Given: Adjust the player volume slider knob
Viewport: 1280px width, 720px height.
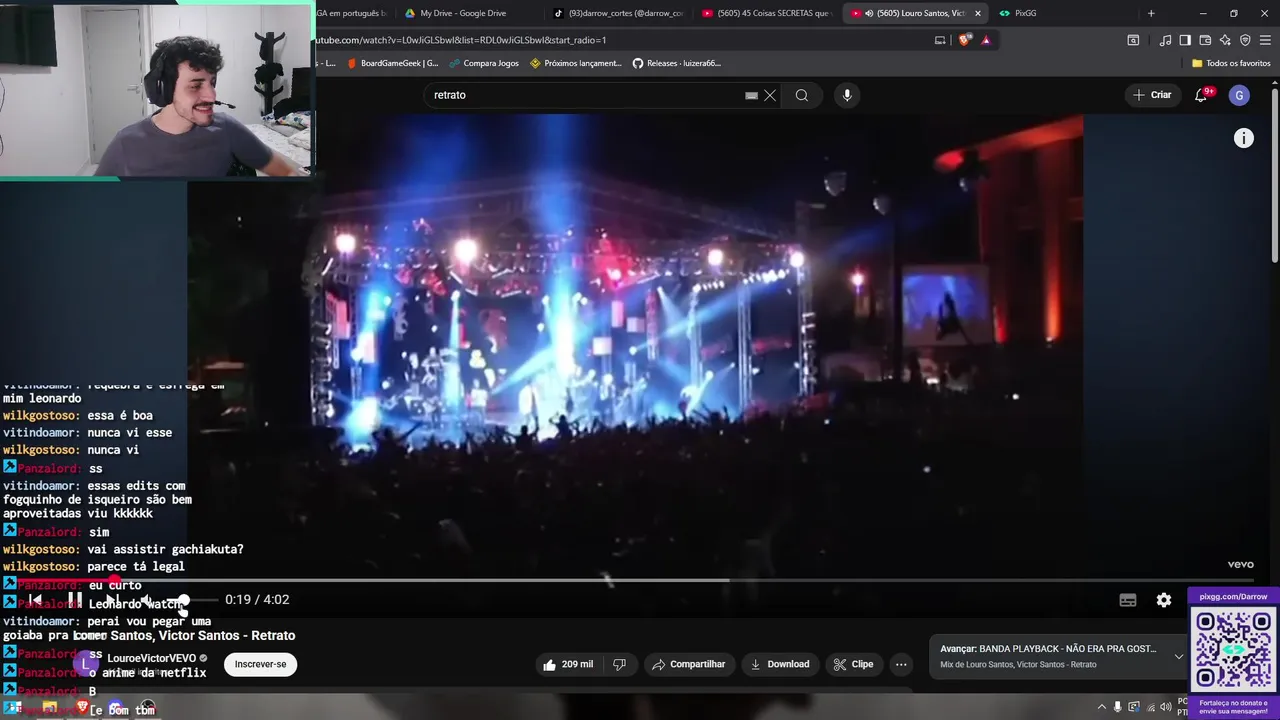Looking at the screenshot, I should click(184, 600).
